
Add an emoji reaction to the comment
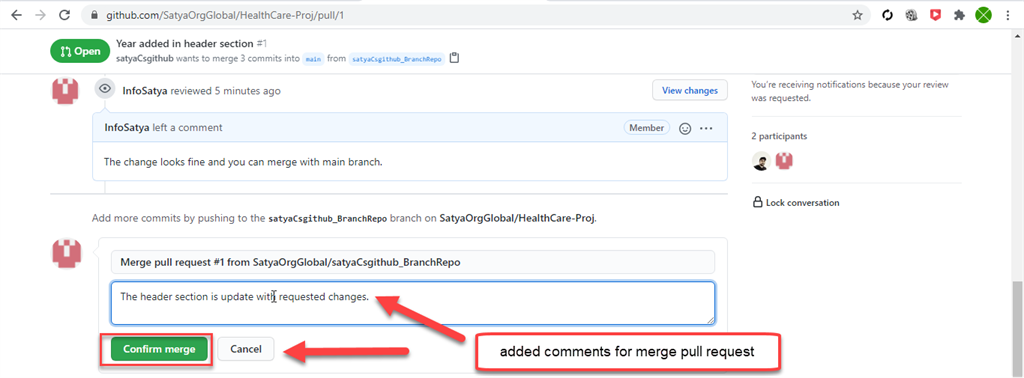point(685,129)
